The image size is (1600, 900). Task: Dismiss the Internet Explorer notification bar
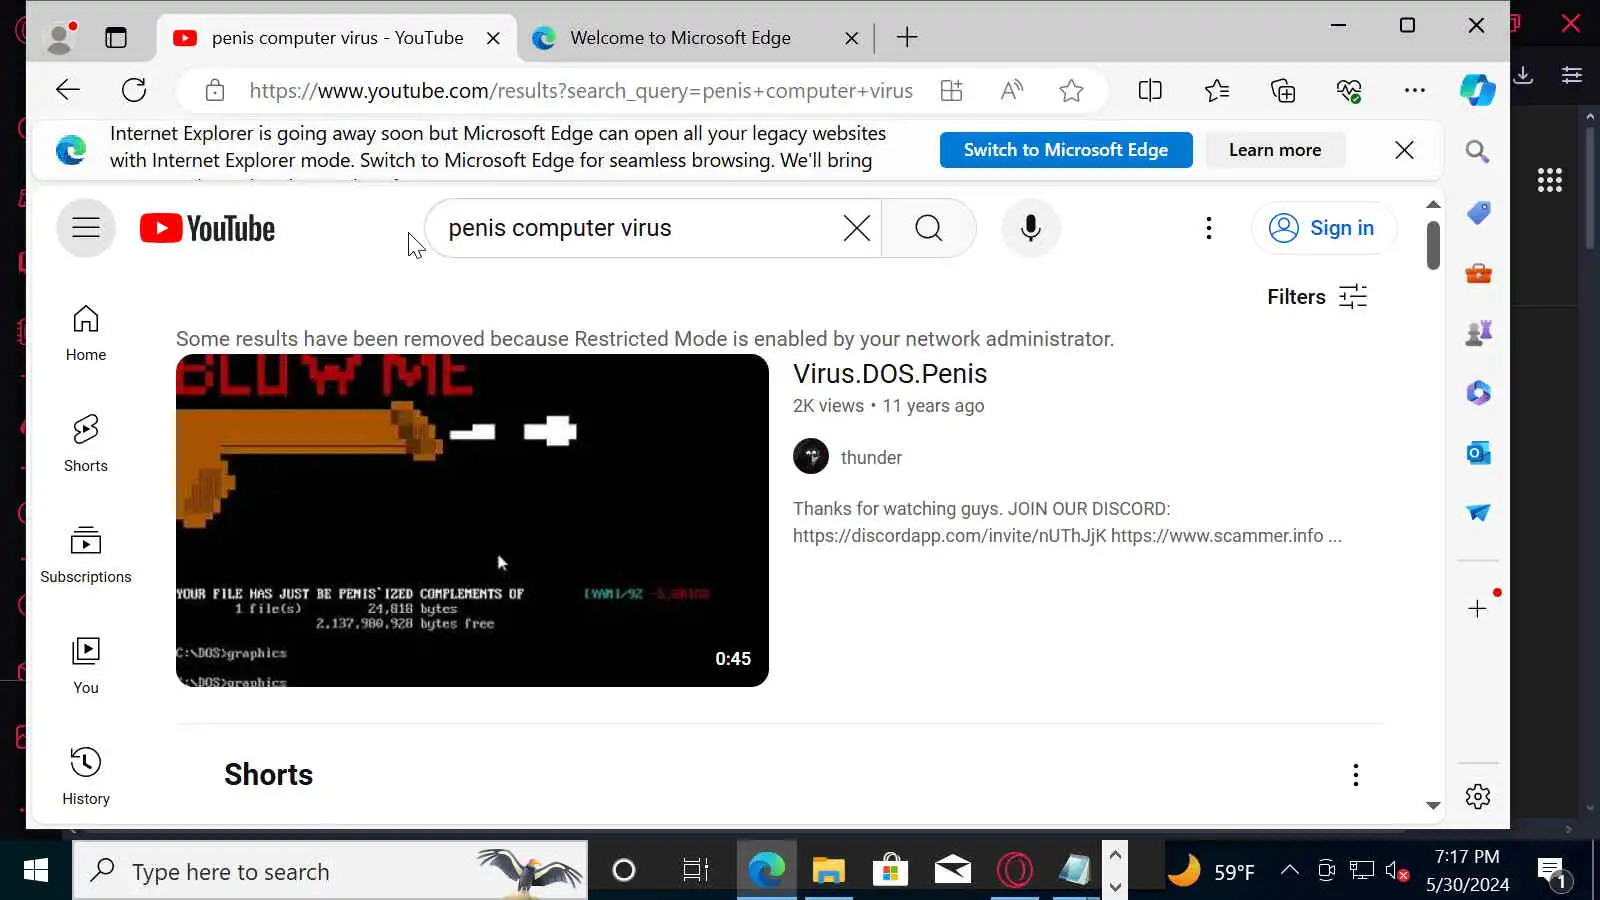[x=1404, y=150]
